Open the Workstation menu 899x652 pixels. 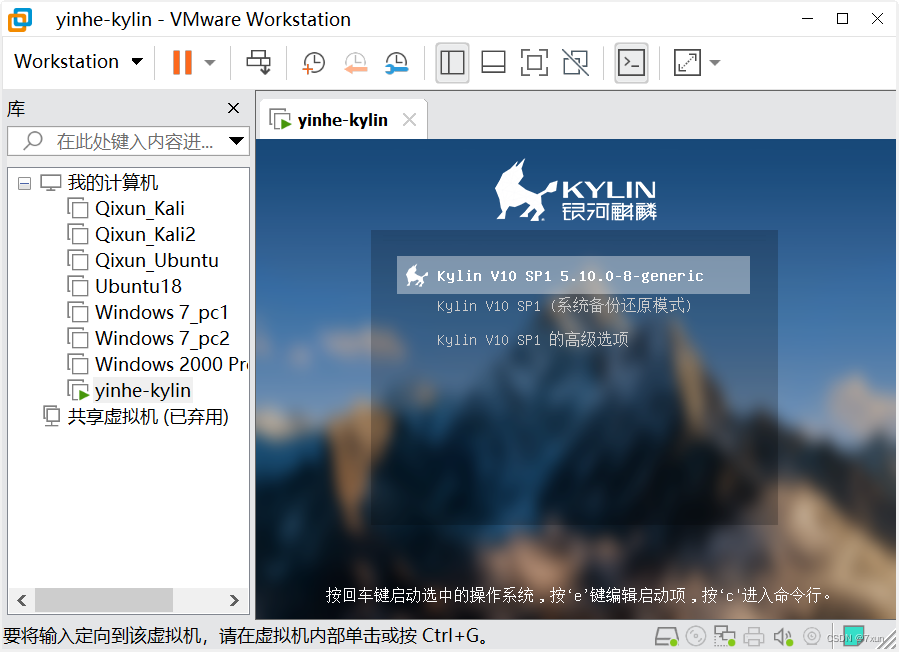pyautogui.click(x=79, y=61)
